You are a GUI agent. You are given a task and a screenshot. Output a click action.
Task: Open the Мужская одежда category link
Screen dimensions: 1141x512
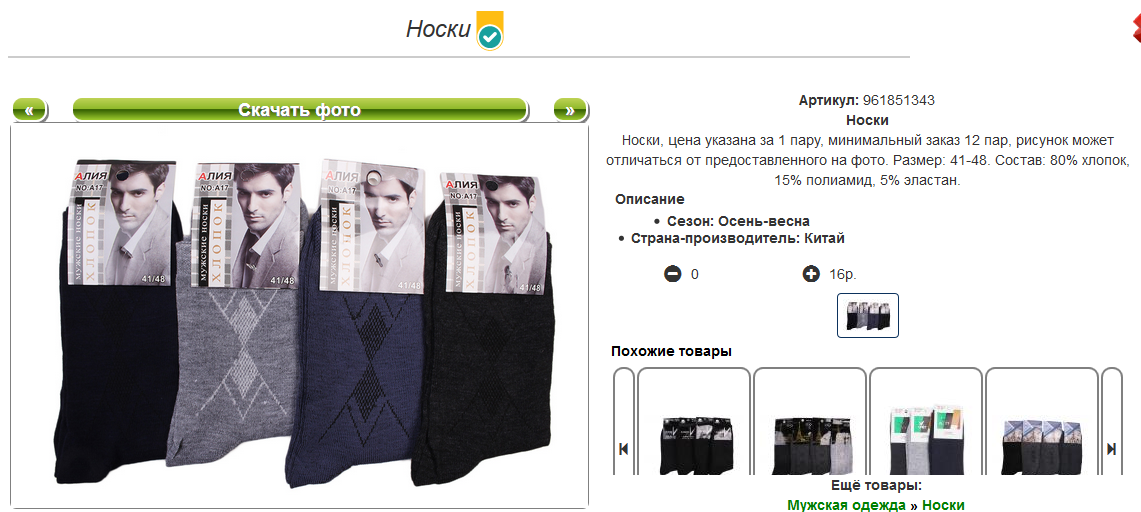point(846,505)
